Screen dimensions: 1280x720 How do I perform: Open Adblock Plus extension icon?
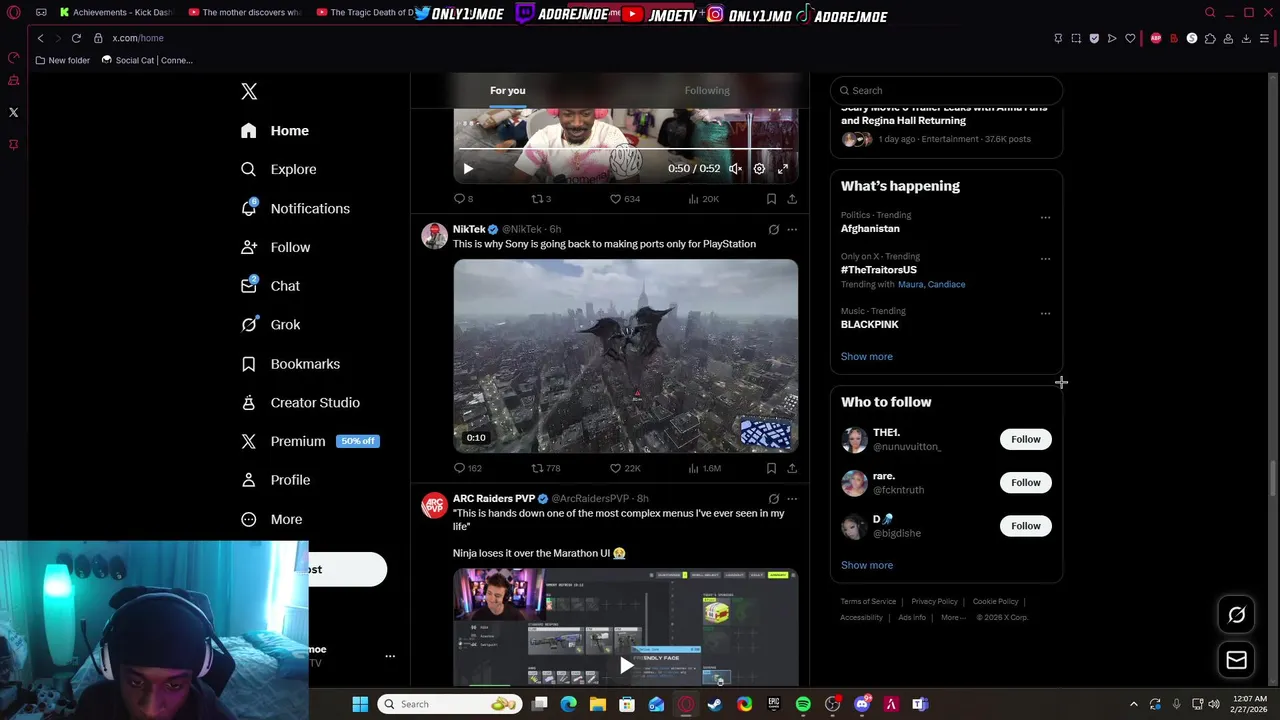click(x=1156, y=38)
